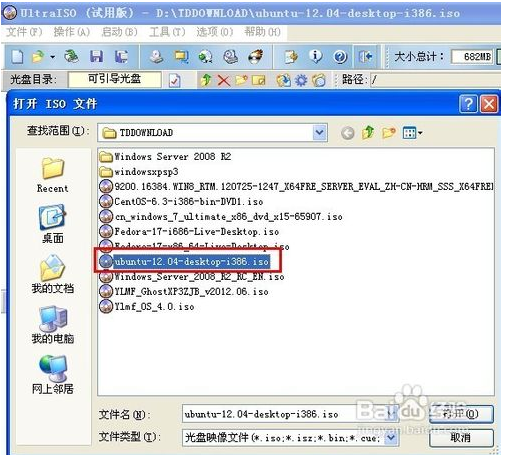Expand the 查找范围 TDDOWNLOAD dropdown
The image size is (506, 455).
pyautogui.click(x=319, y=133)
